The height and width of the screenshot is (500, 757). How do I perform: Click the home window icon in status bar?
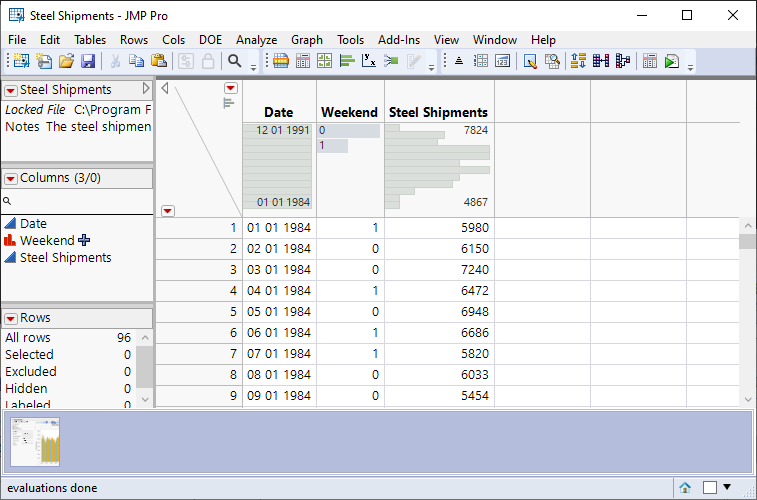685,488
